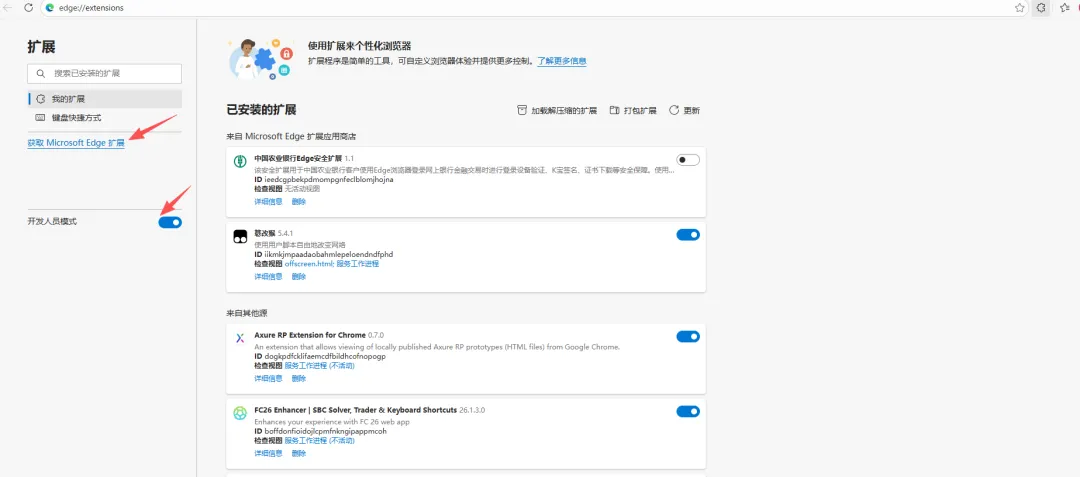
Task: Click the magnifier icon in extension search box
Action: [x=41, y=73]
